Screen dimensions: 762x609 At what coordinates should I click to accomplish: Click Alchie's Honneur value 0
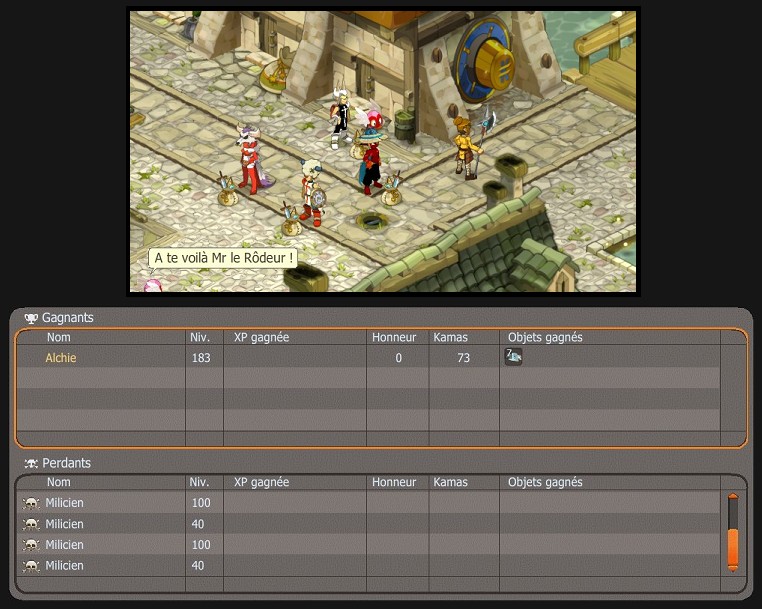pyautogui.click(x=398, y=358)
